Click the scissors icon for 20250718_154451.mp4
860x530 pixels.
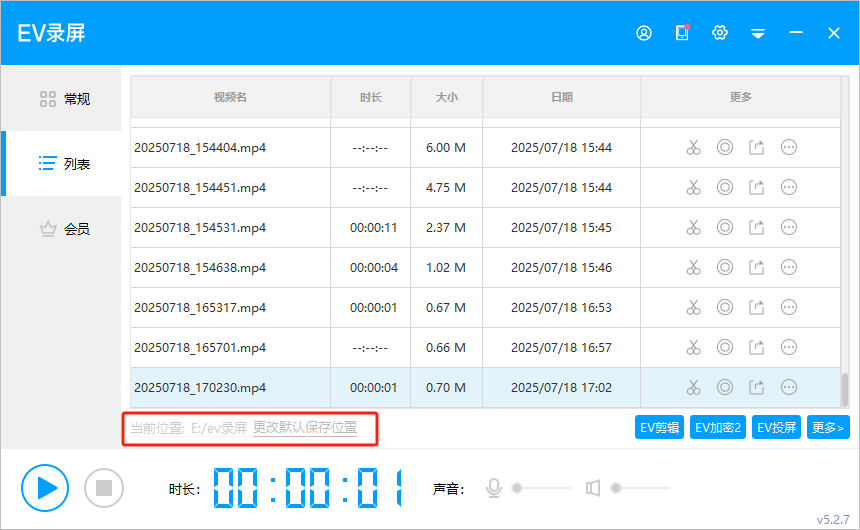[x=693, y=188]
